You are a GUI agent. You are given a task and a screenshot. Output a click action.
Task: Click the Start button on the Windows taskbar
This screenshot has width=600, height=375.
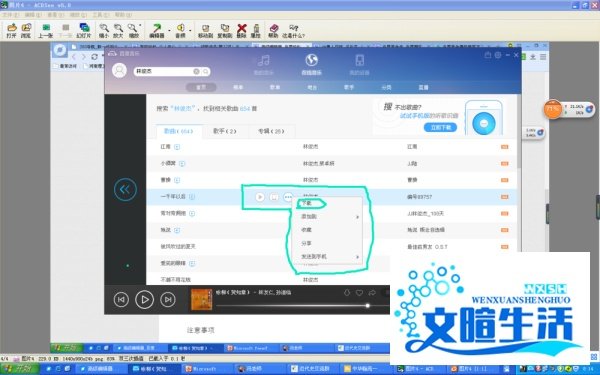click(x=20, y=369)
